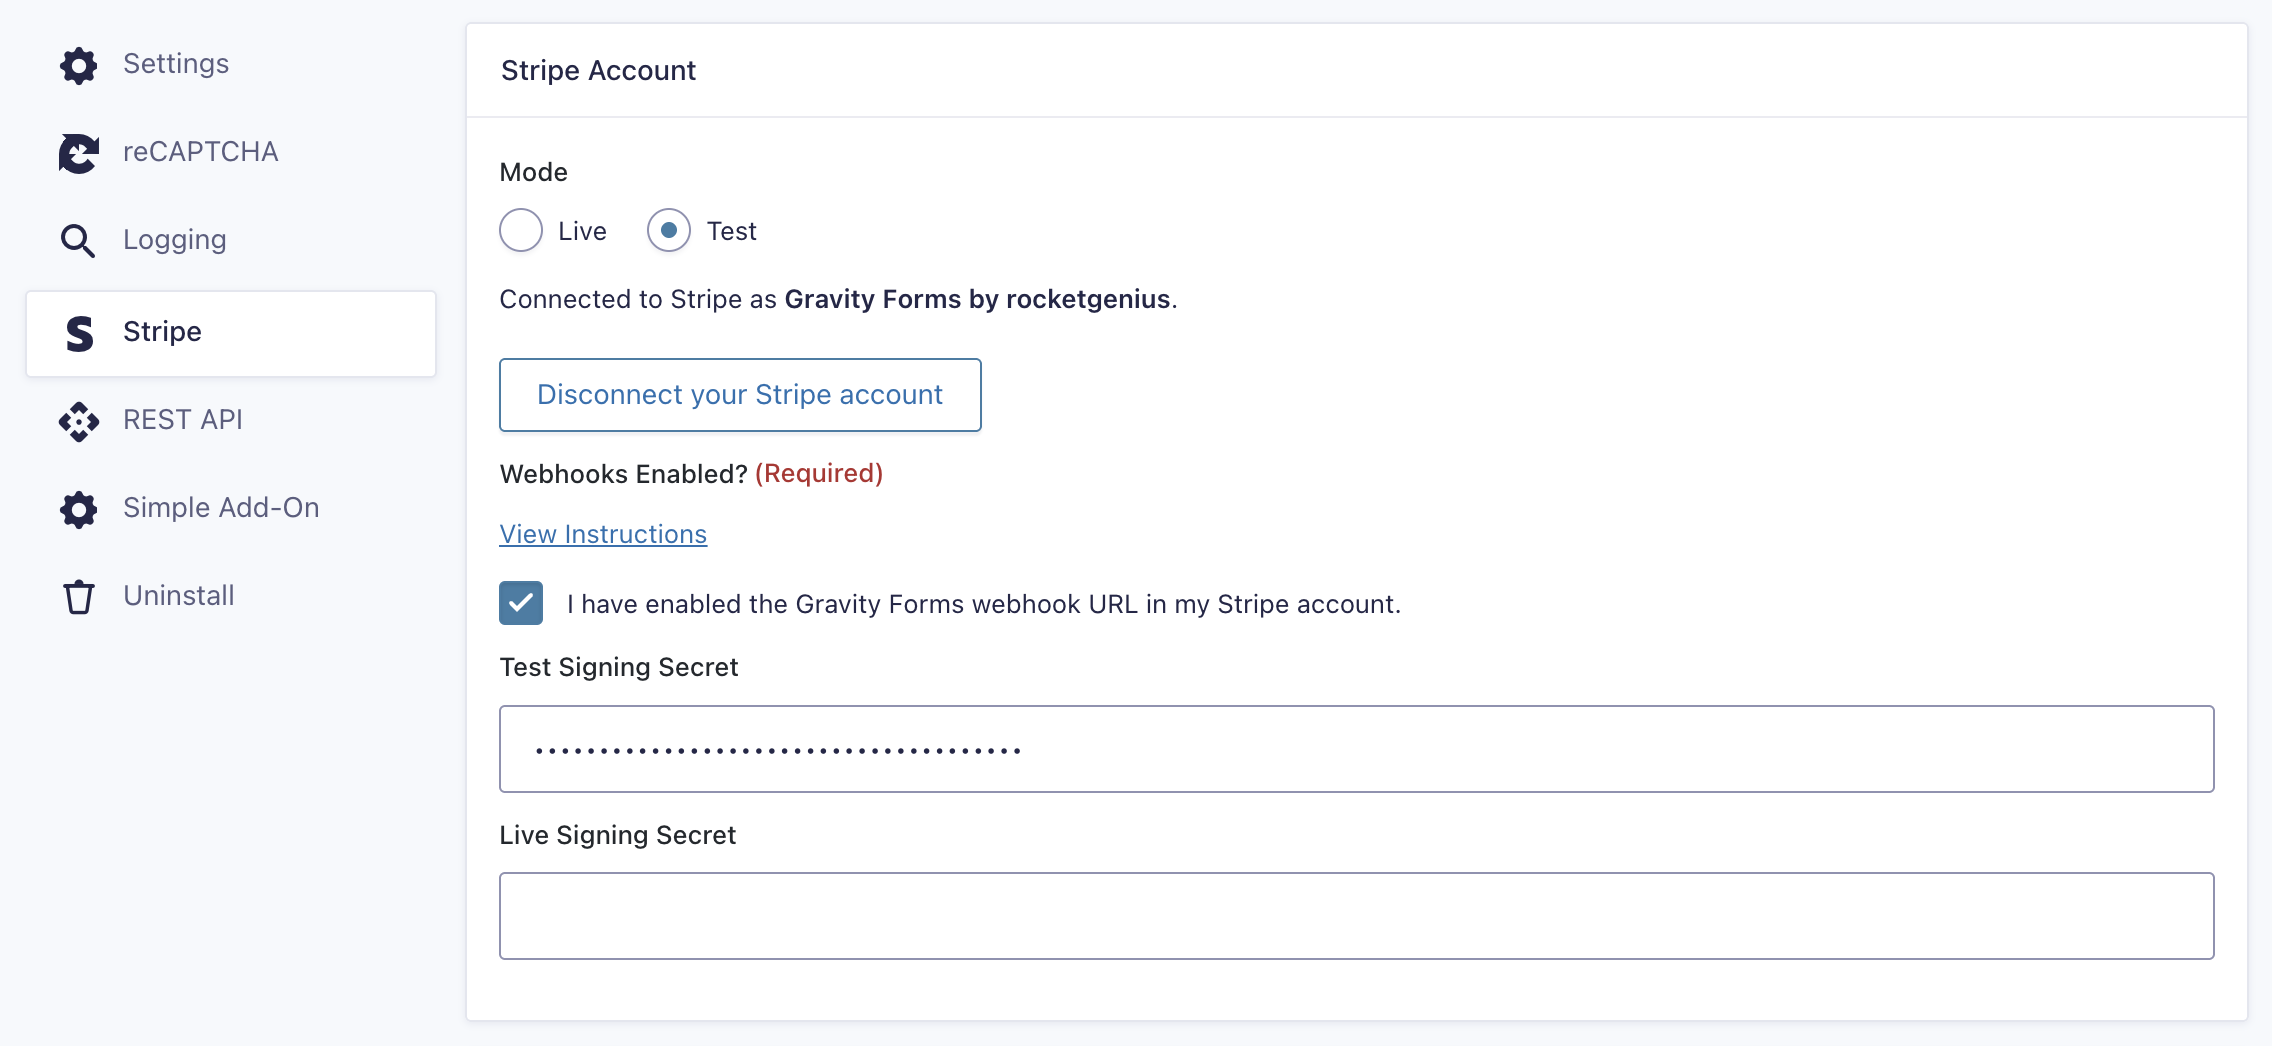Screen dimensions: 2272x1046
Task: Open Simple Add-On settings
Action: point(221,508)
